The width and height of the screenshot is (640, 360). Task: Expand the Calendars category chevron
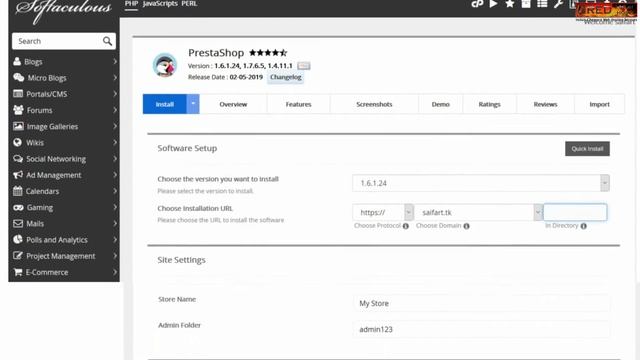pyautogui.click(x=115, y=191)
